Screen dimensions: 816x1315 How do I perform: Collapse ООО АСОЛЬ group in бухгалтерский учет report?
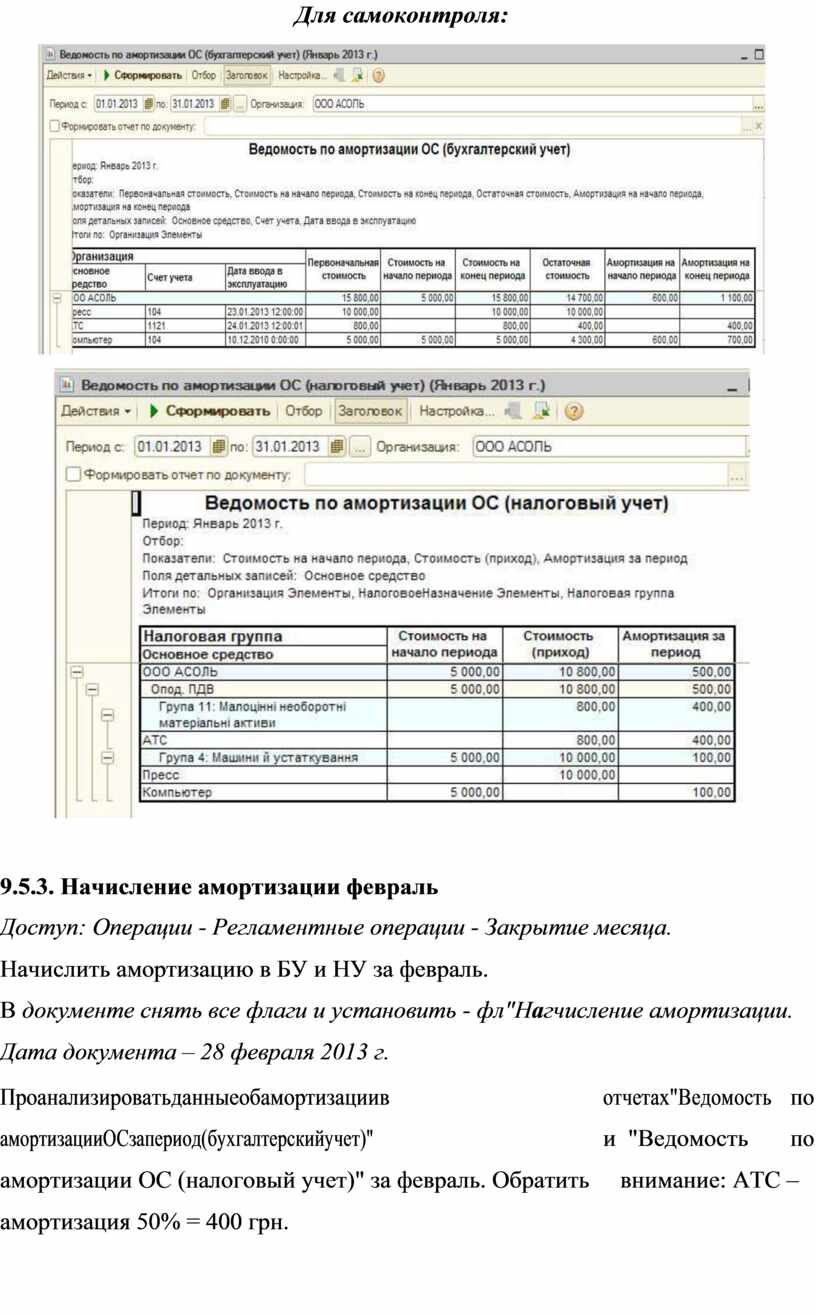(57, 297)
